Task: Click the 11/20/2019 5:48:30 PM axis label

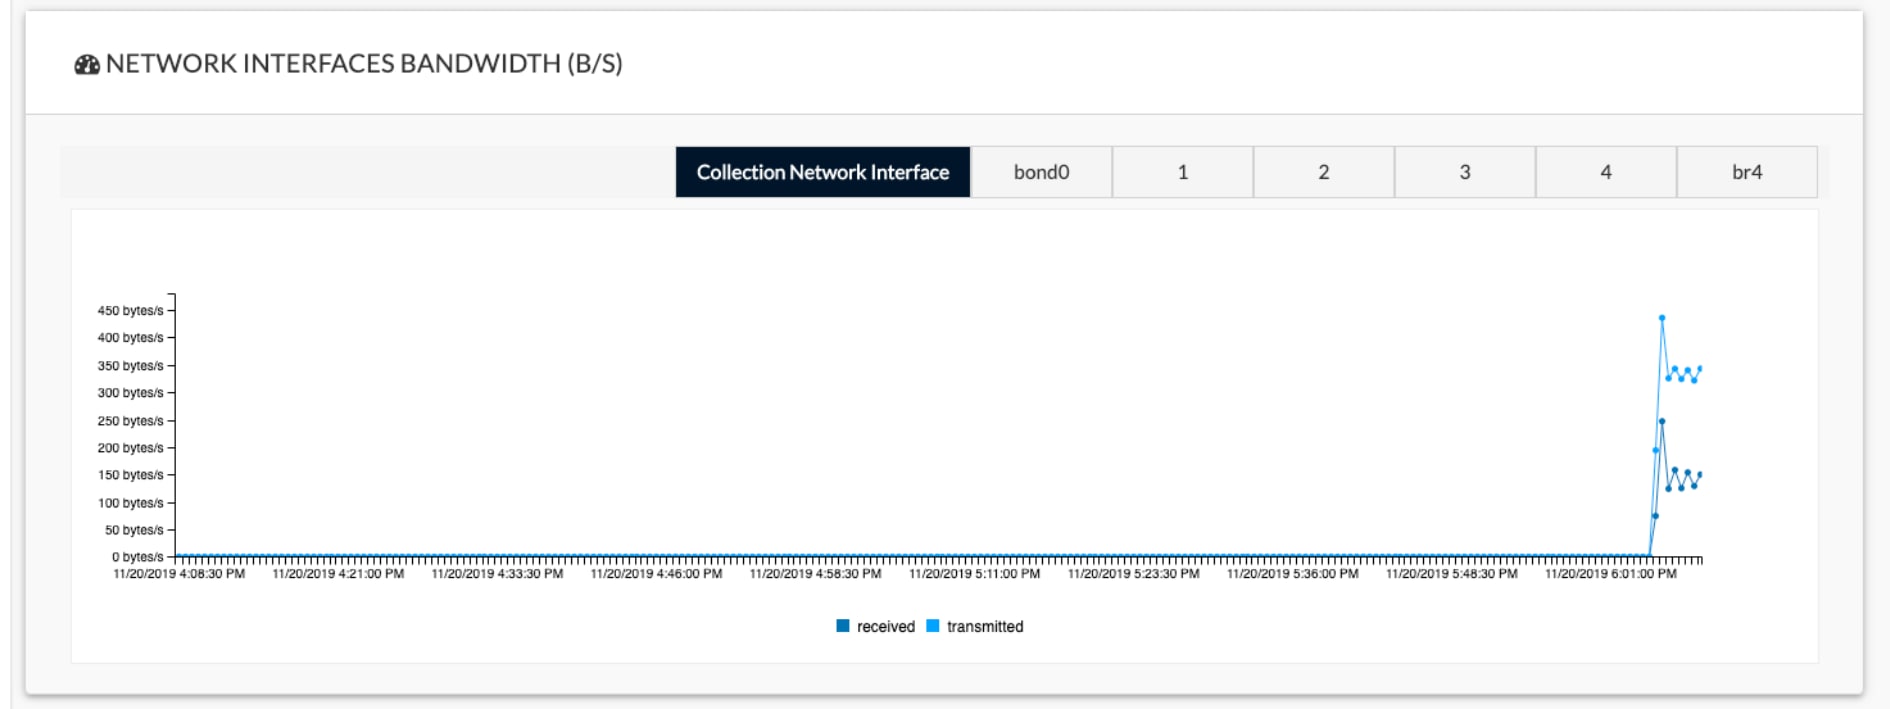Action: tap(1451, 574)
